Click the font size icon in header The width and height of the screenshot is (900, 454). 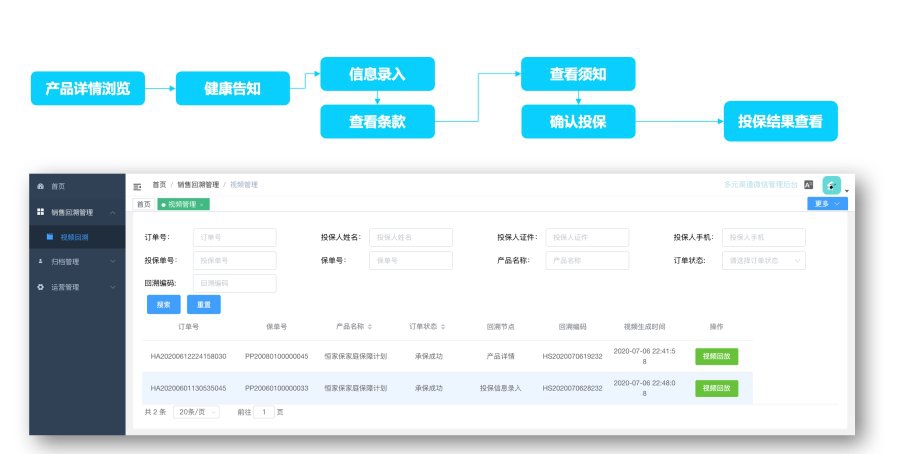(808, 185)
